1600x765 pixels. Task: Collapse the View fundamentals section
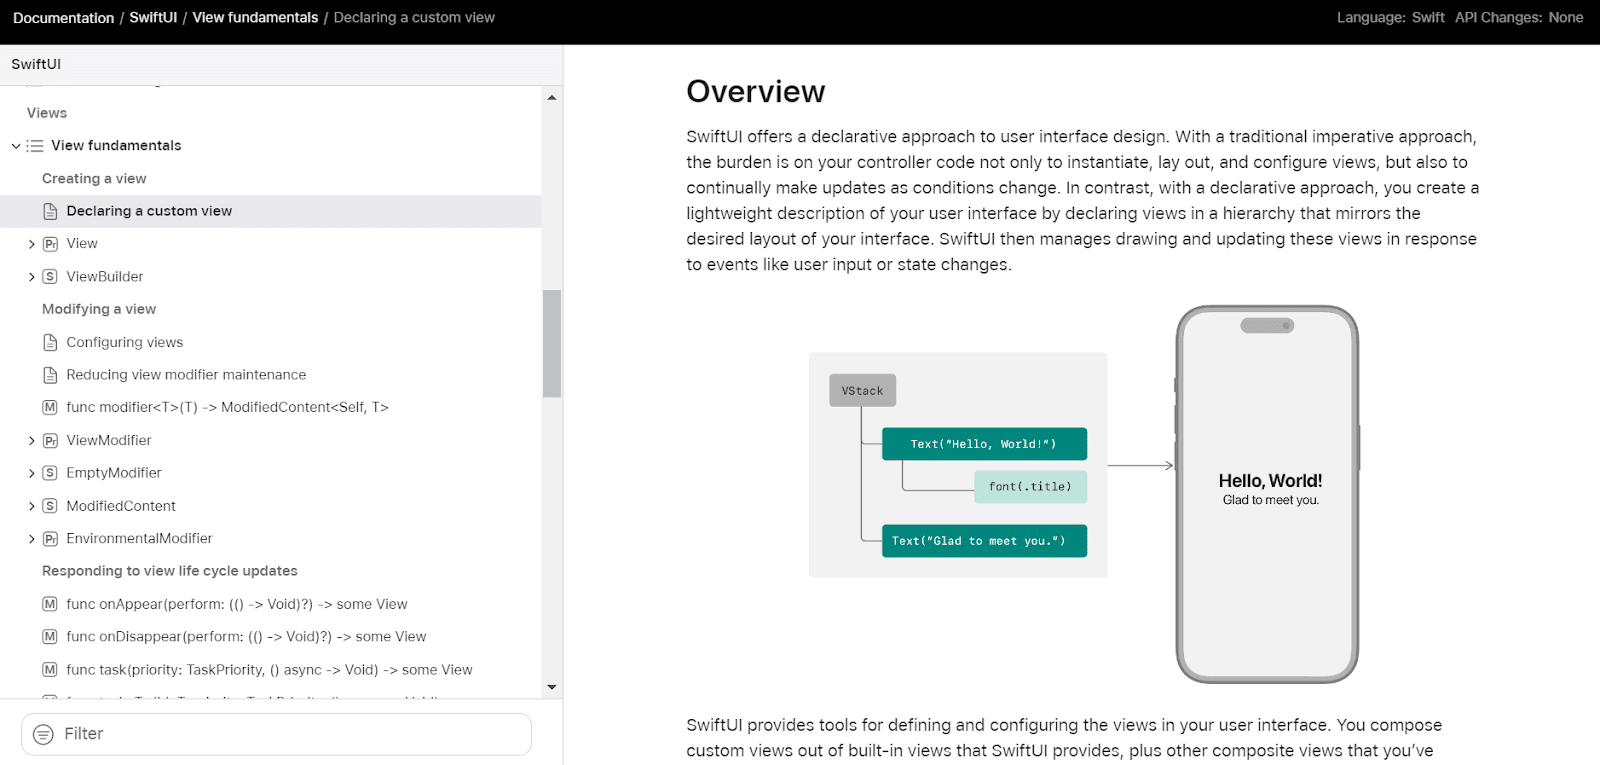[16, 146]
